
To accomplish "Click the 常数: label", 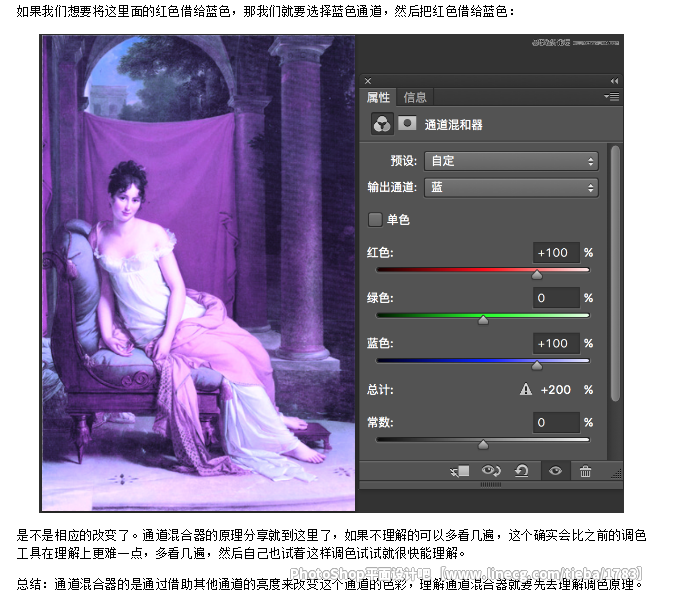I will (380, 422).
